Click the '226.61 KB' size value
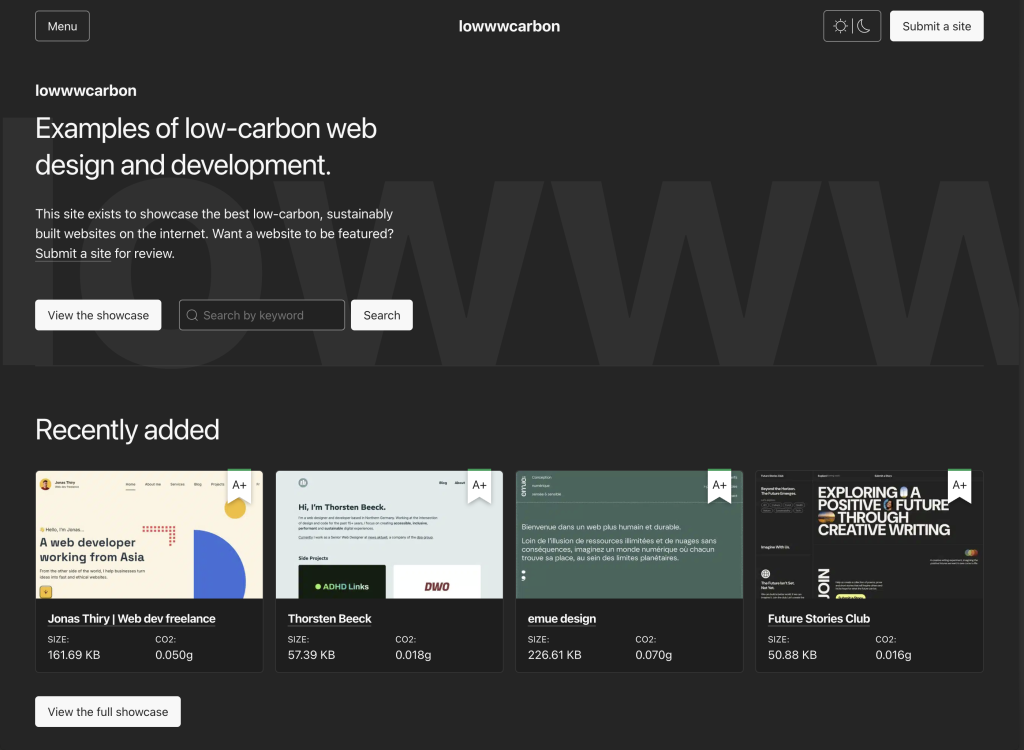 pyautogui.click(x=554, y=655)
